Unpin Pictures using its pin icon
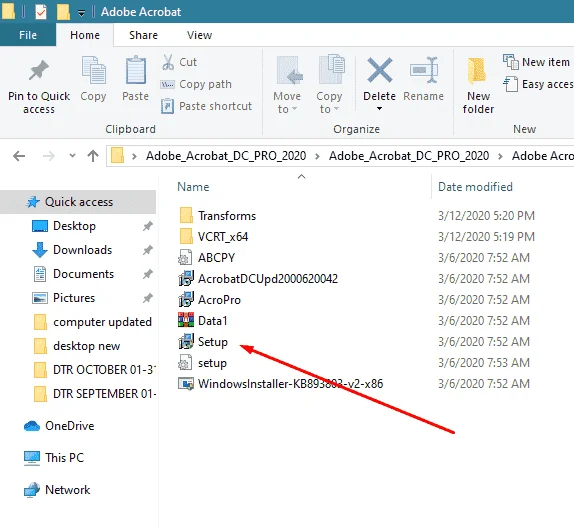The height and width of the screenshot is (528, 574). (148, 298)
